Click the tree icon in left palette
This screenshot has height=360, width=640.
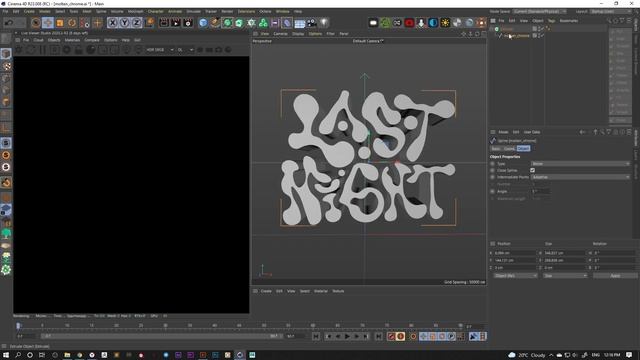(6, 233)
